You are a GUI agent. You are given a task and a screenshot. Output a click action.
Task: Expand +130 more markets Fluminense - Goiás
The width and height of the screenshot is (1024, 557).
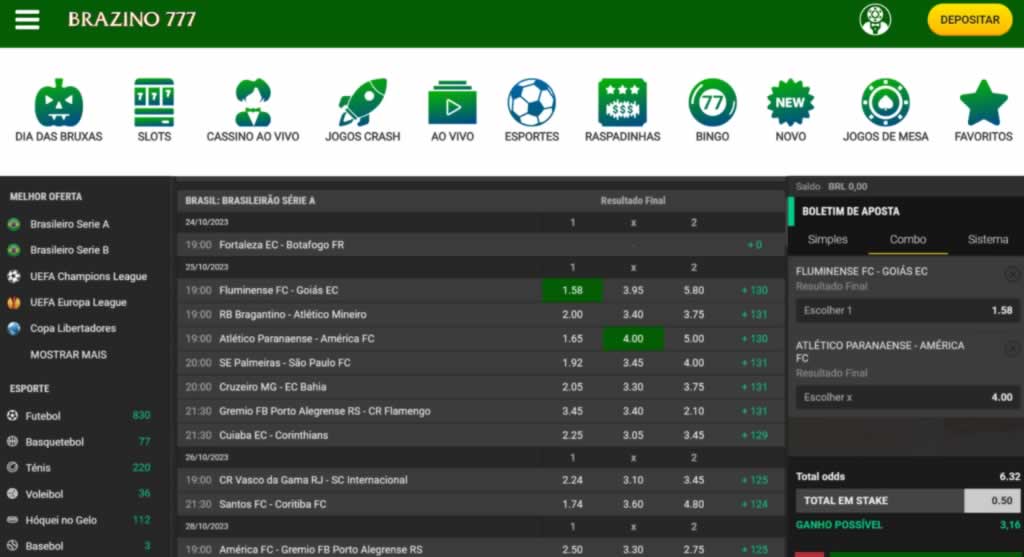[x=754, y=290]
